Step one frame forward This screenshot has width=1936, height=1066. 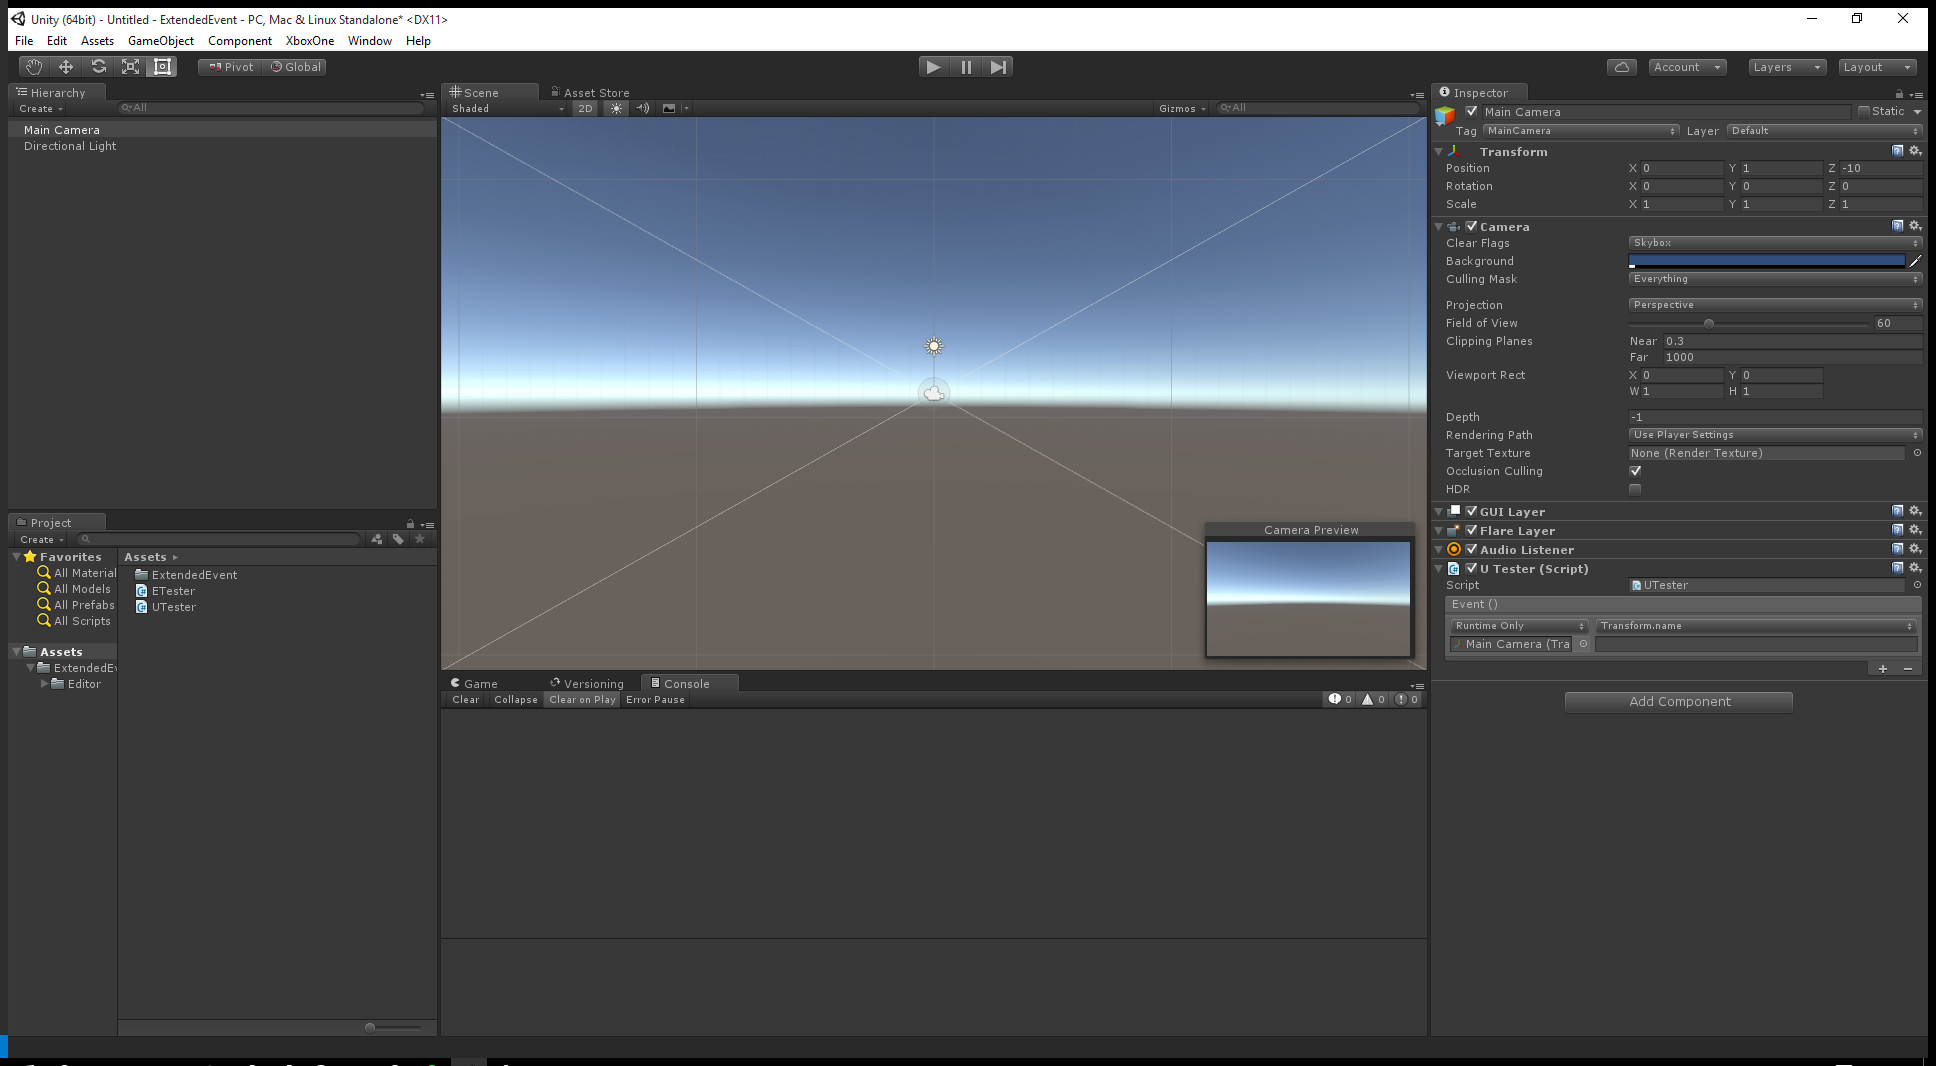[x=998, y=67]
